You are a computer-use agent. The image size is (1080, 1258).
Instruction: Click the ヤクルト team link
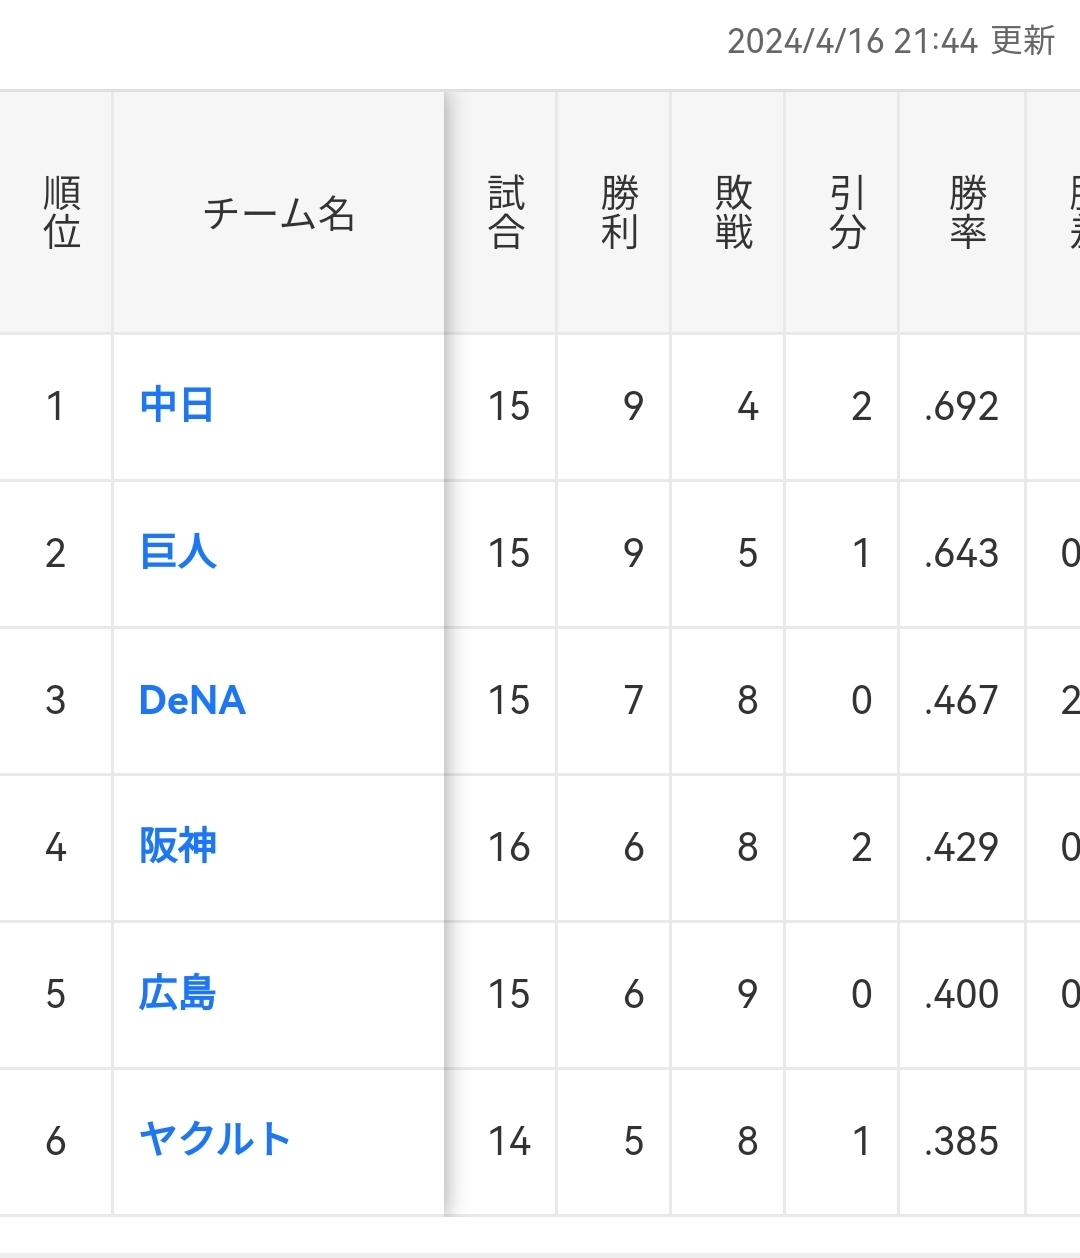(x=214, y=1140)
